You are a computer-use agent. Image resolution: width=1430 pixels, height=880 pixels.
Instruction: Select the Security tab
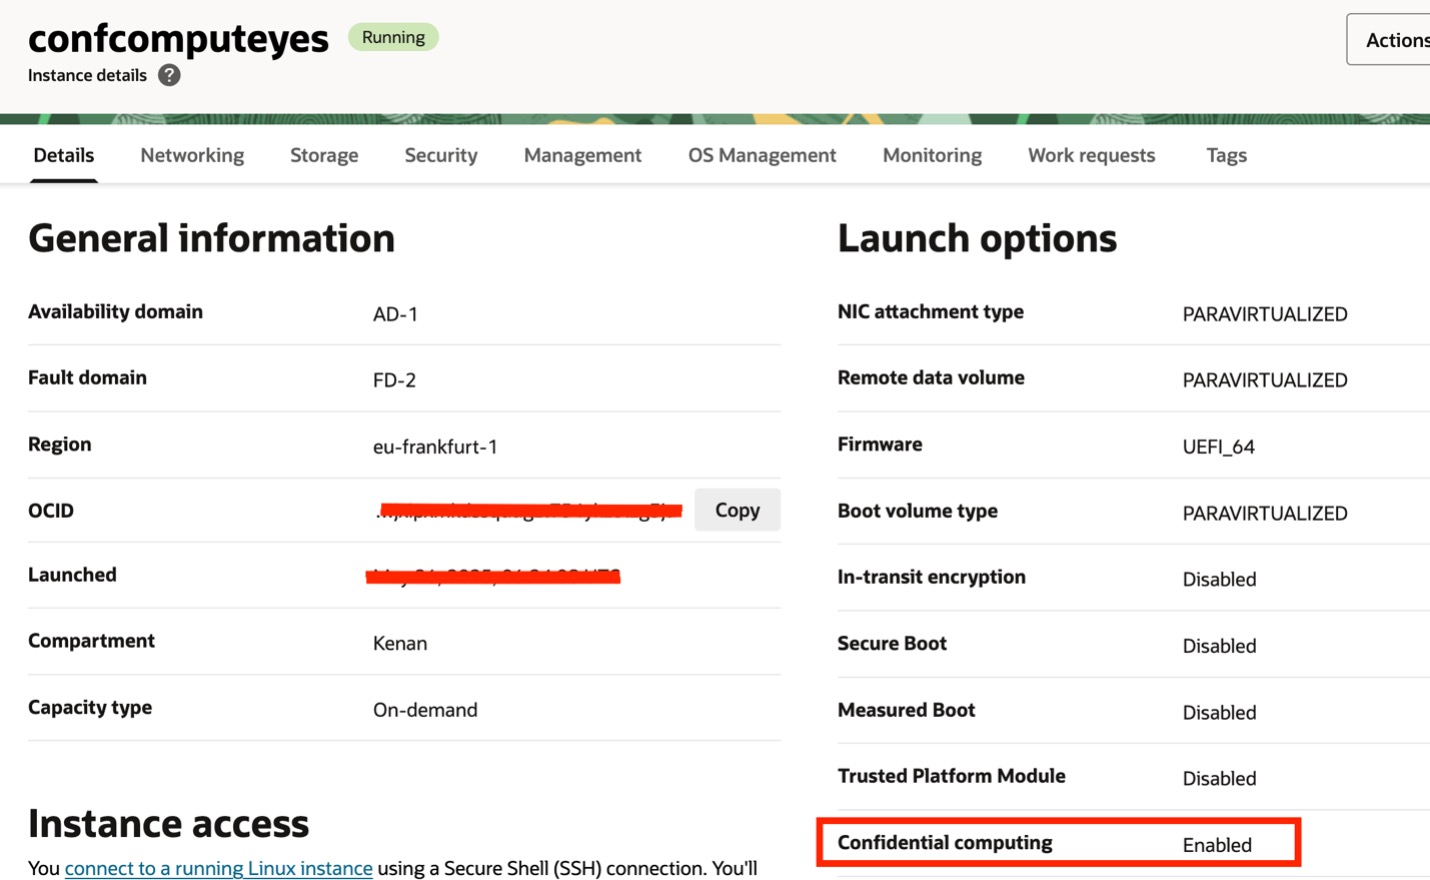pos(440,155)
